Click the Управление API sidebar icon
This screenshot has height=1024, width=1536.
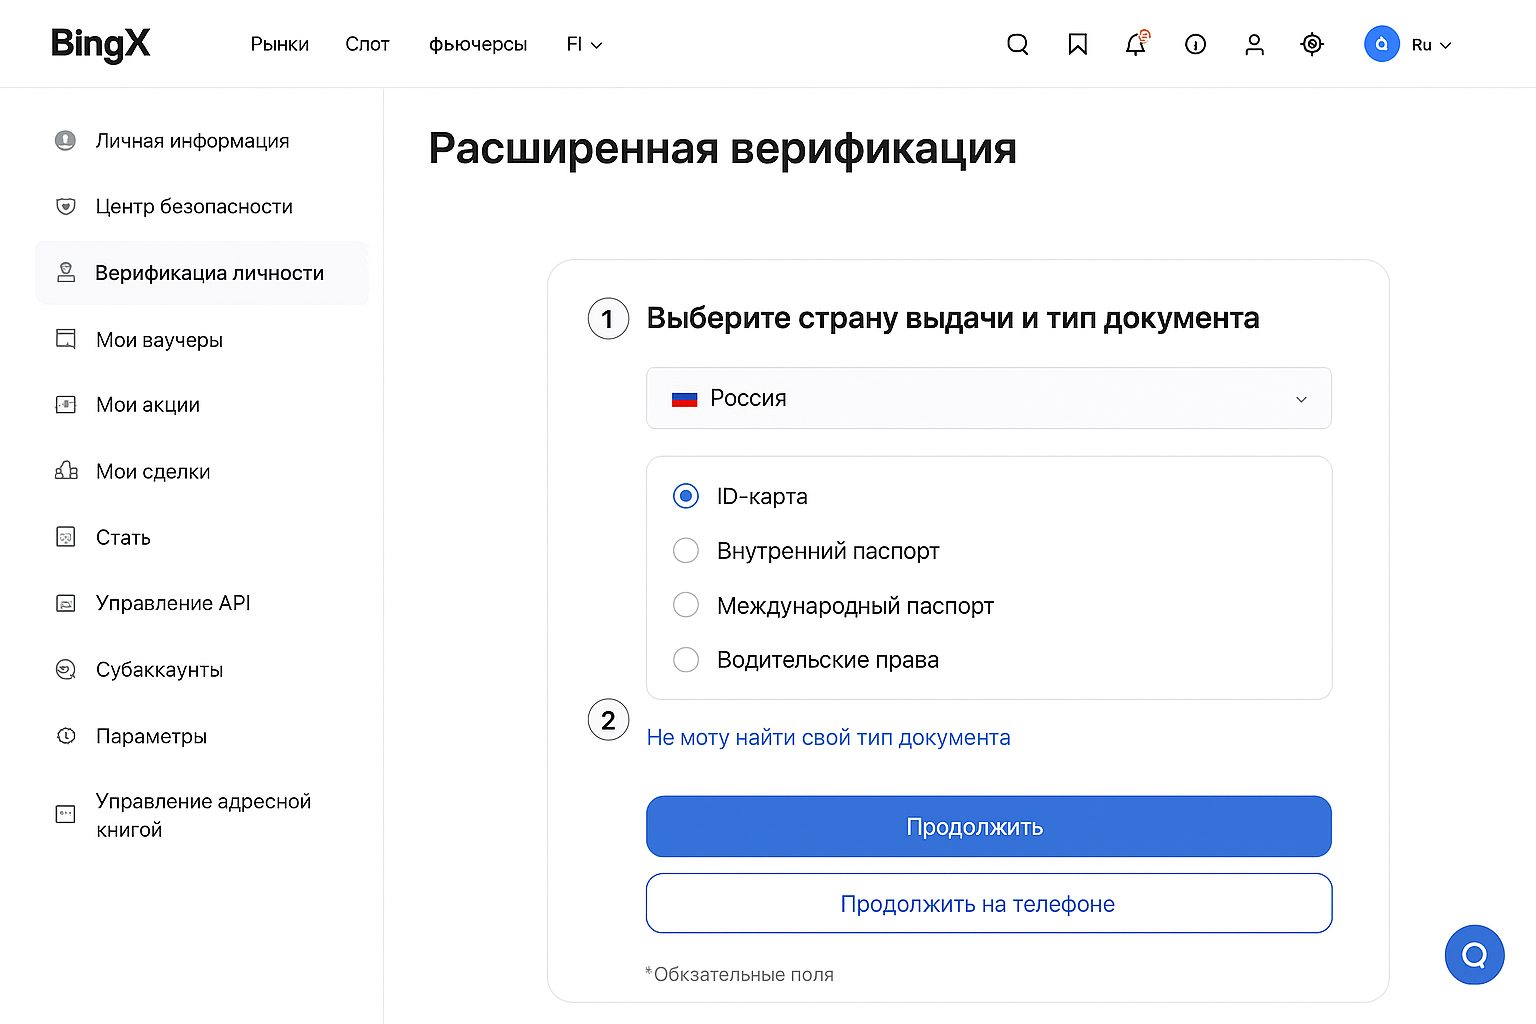tap(65, 603)
